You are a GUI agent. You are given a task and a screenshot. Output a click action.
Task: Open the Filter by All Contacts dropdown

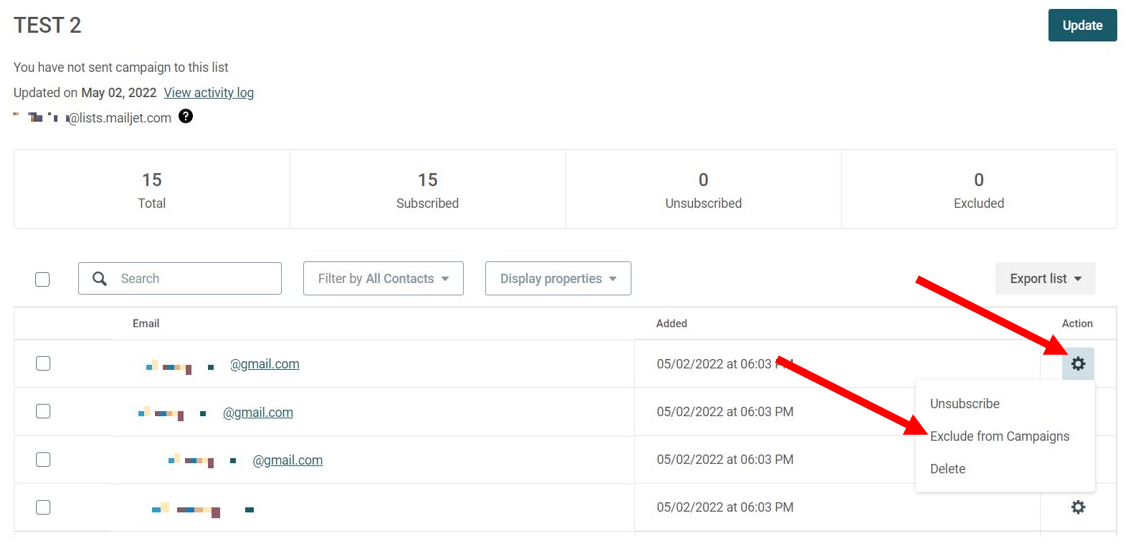[383, 278]
